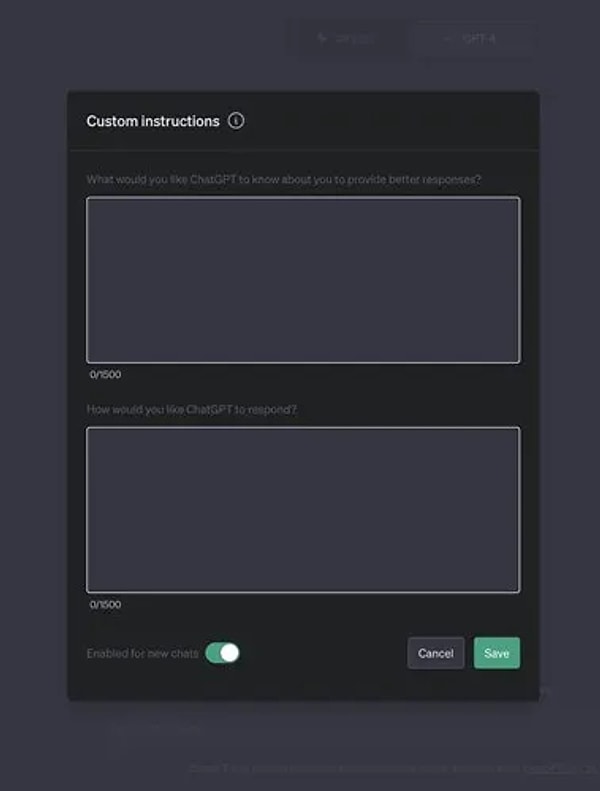This screenshot has width=600, height=791.
Task: Click the 0/1500 counter under the first text box
Action: [x=105, y=375]
